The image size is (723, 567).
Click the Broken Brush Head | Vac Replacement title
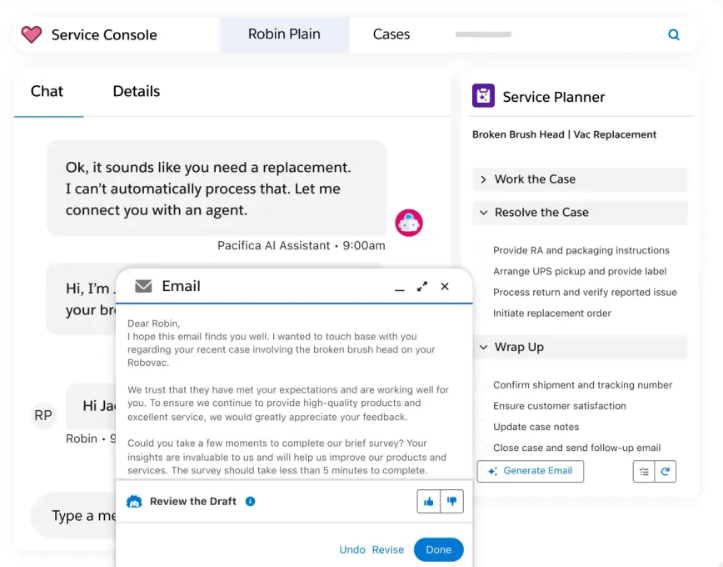(564, 135)
